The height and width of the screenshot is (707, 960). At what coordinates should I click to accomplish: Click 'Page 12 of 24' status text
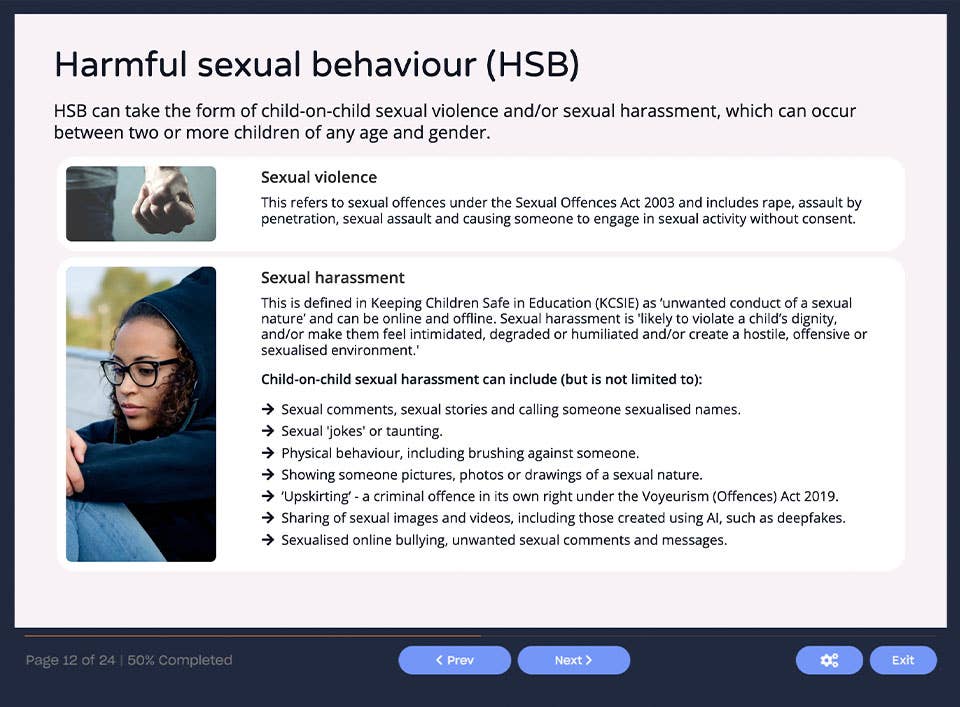pos(70,660)
